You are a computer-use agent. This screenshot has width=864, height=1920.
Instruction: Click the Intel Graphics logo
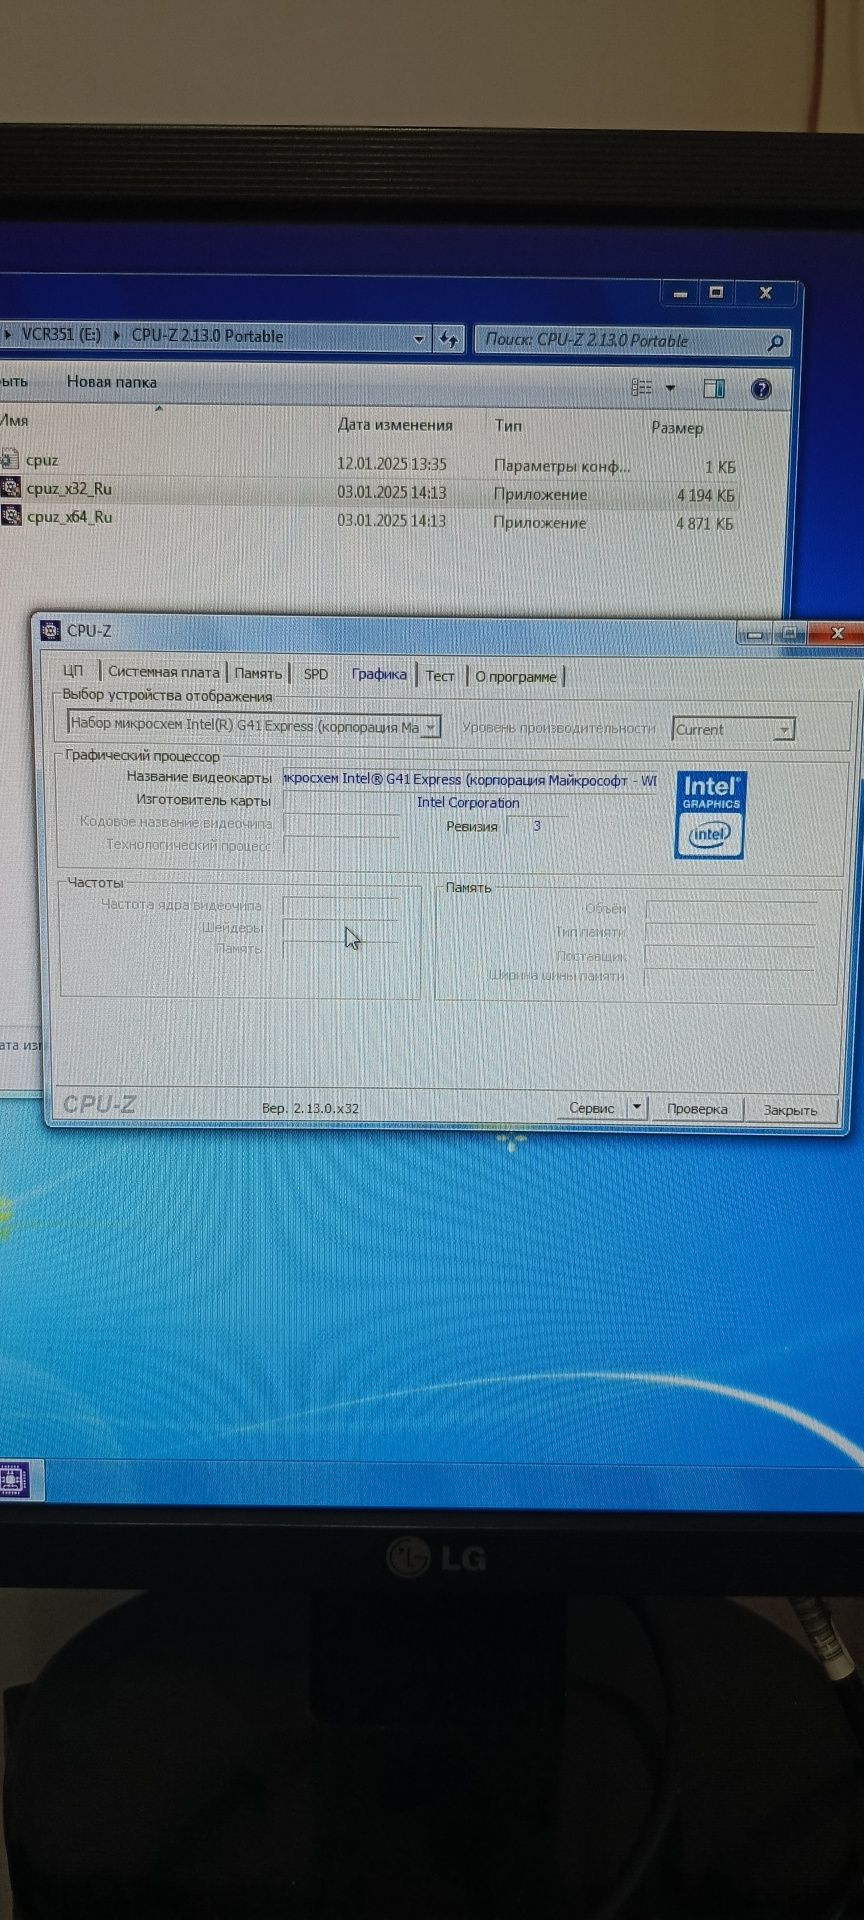click(x=710, y=815)
